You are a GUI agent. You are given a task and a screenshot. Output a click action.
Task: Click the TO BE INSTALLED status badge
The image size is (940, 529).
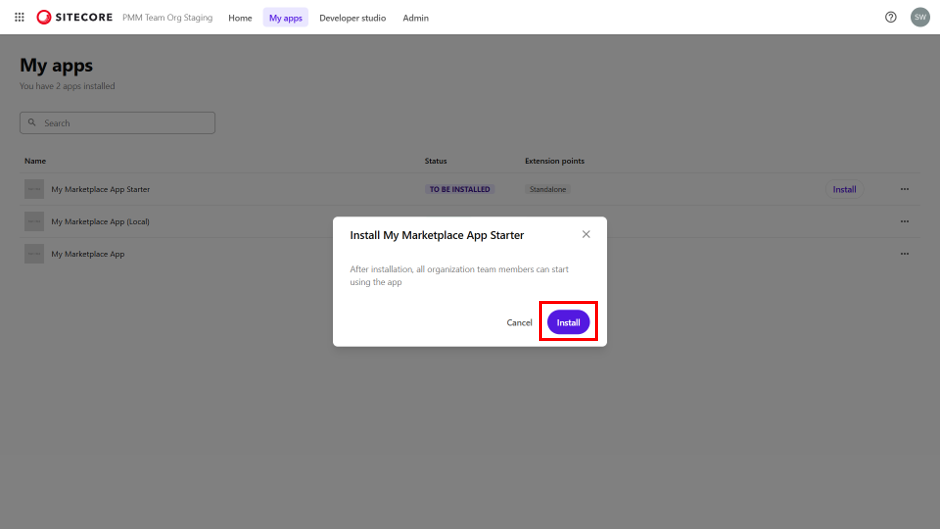point(460,190)
